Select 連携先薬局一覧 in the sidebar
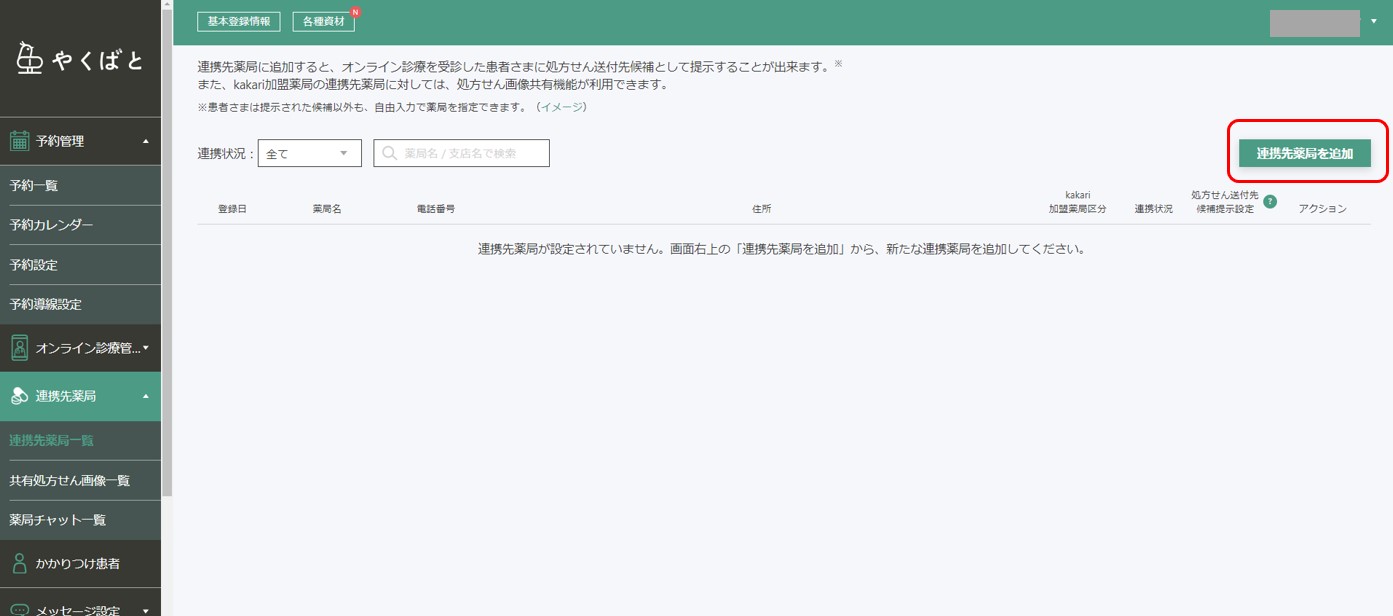 (x=80, y=440)
